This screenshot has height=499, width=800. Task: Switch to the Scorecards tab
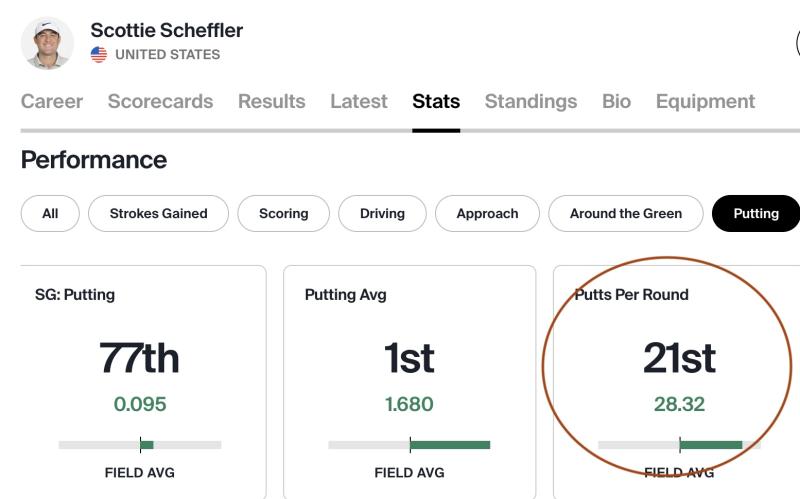pos(160,101)
